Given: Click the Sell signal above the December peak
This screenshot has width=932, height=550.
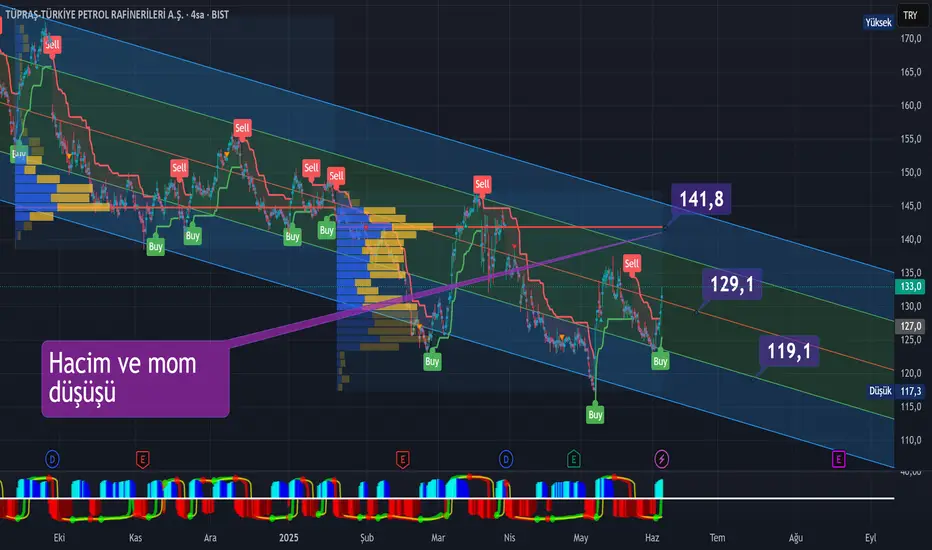Looking at the screenshot, I should tap(242, 128).
